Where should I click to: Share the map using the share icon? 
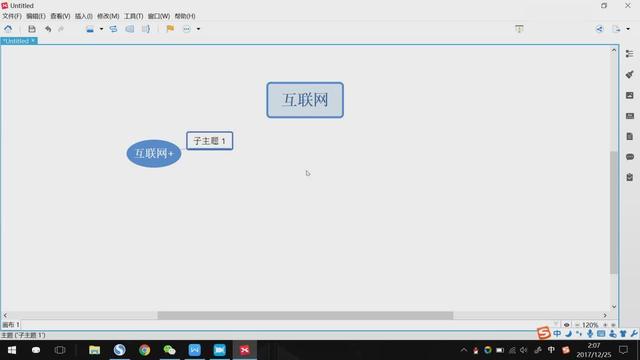click(x=599, y=29)
